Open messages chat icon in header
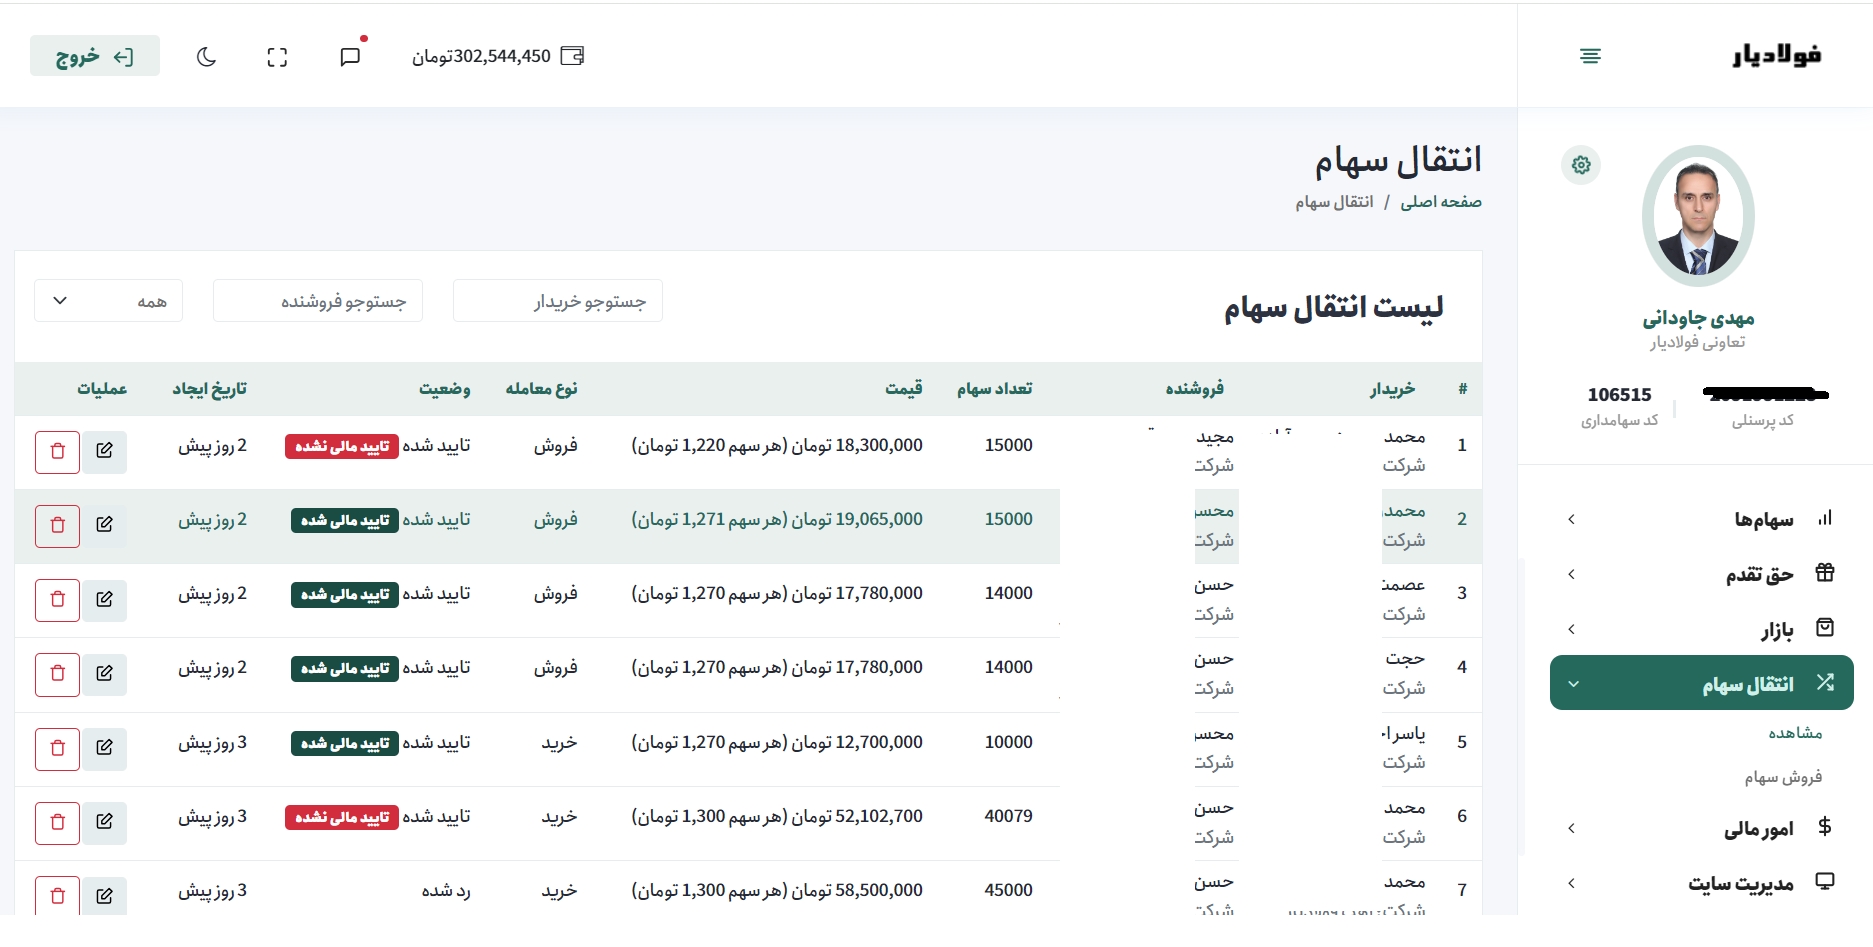 point(350,57)
